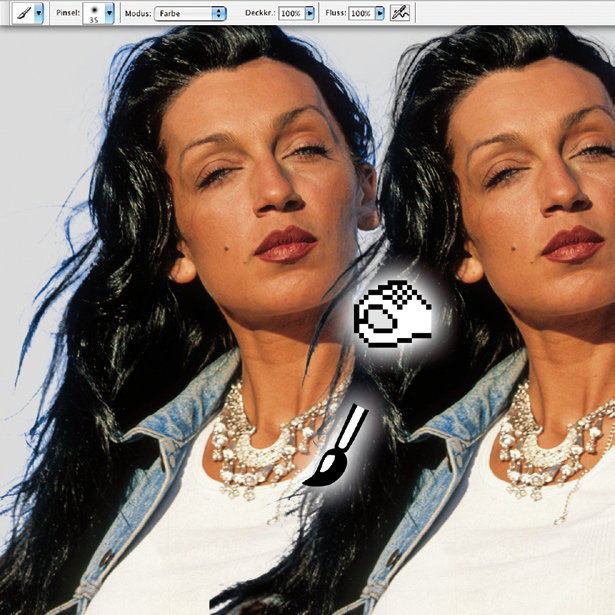
Task: Open the Modus dropdown set to Farbe
Action: point(190,13)
